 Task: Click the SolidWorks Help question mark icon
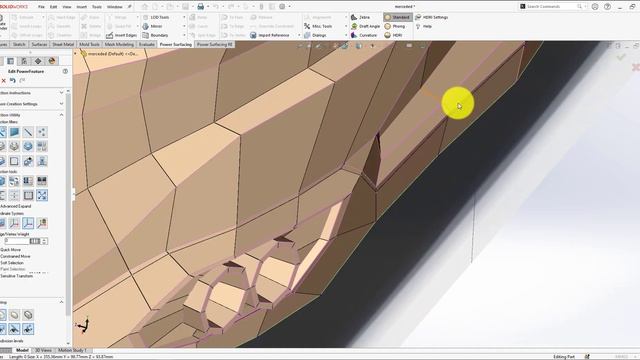tap(607, 7)
